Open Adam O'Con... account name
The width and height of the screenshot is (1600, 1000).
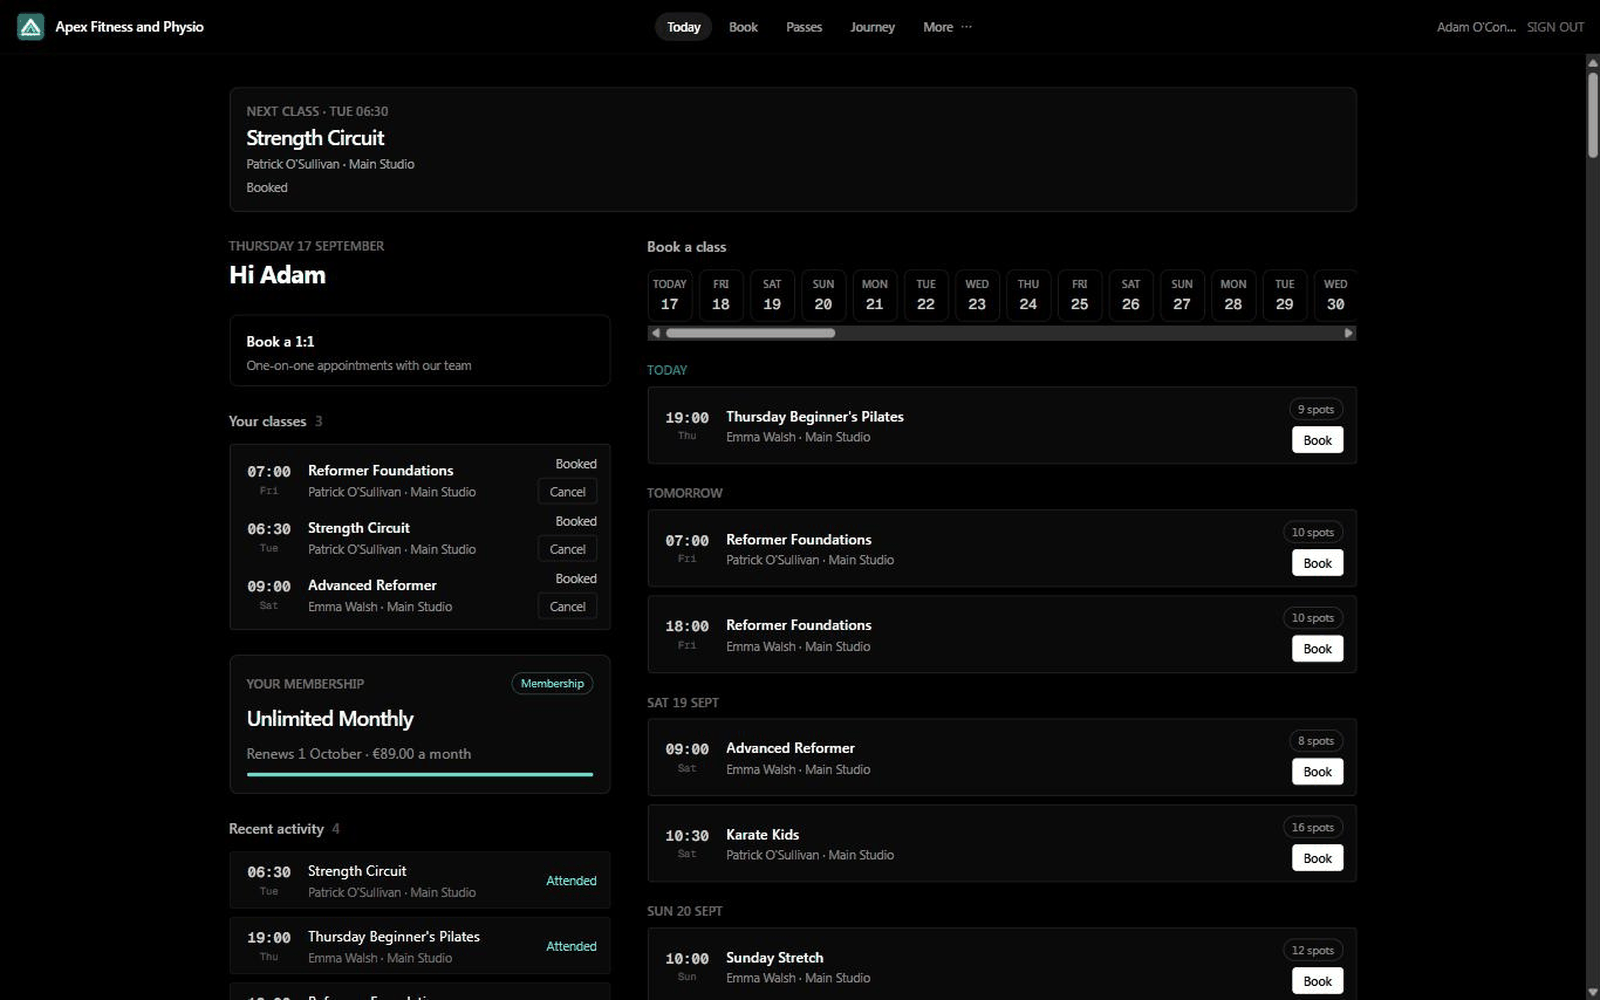(x=1476, y=27)
